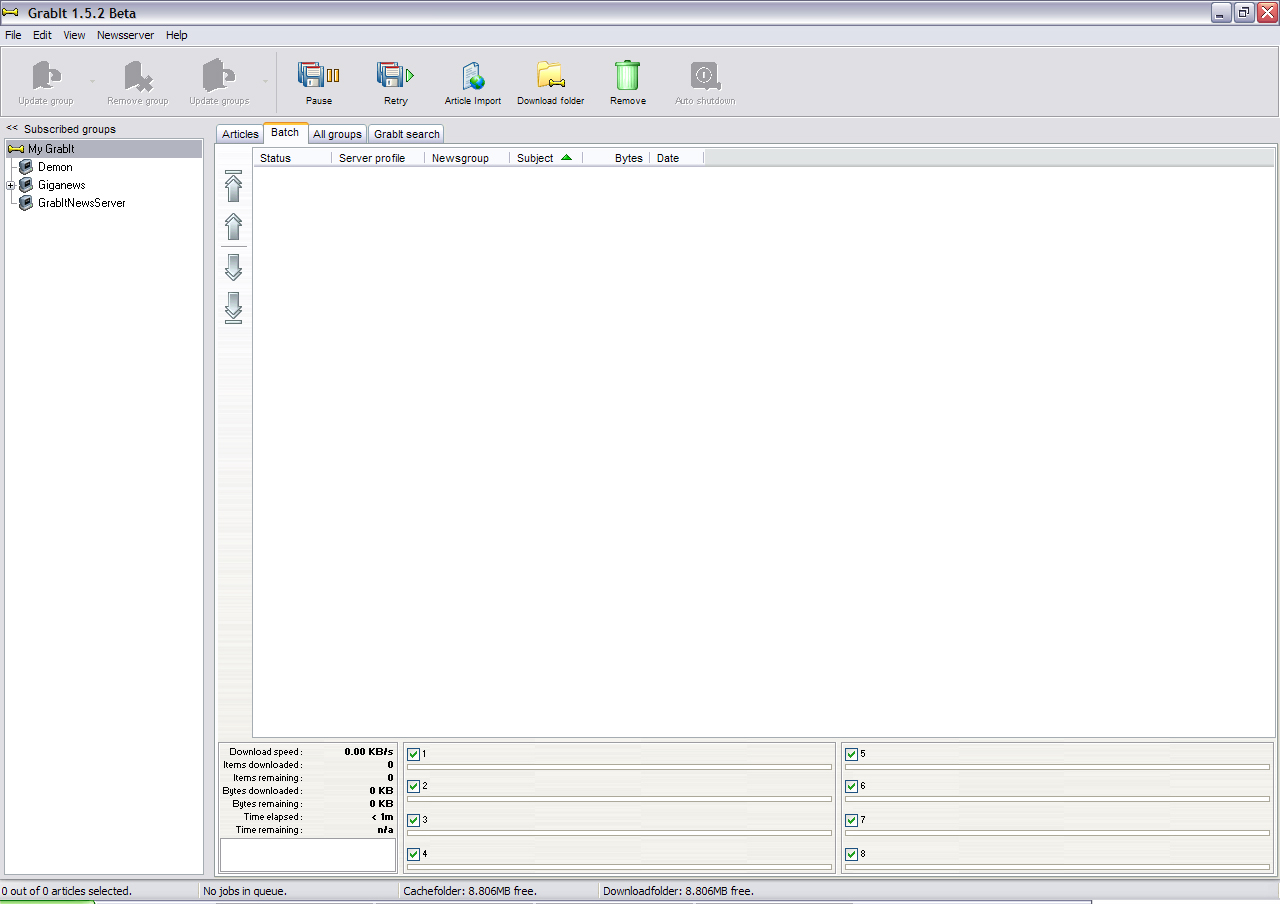Click the My GrabIt key icon
The image size is (1280, 904).
coord(16,149)
